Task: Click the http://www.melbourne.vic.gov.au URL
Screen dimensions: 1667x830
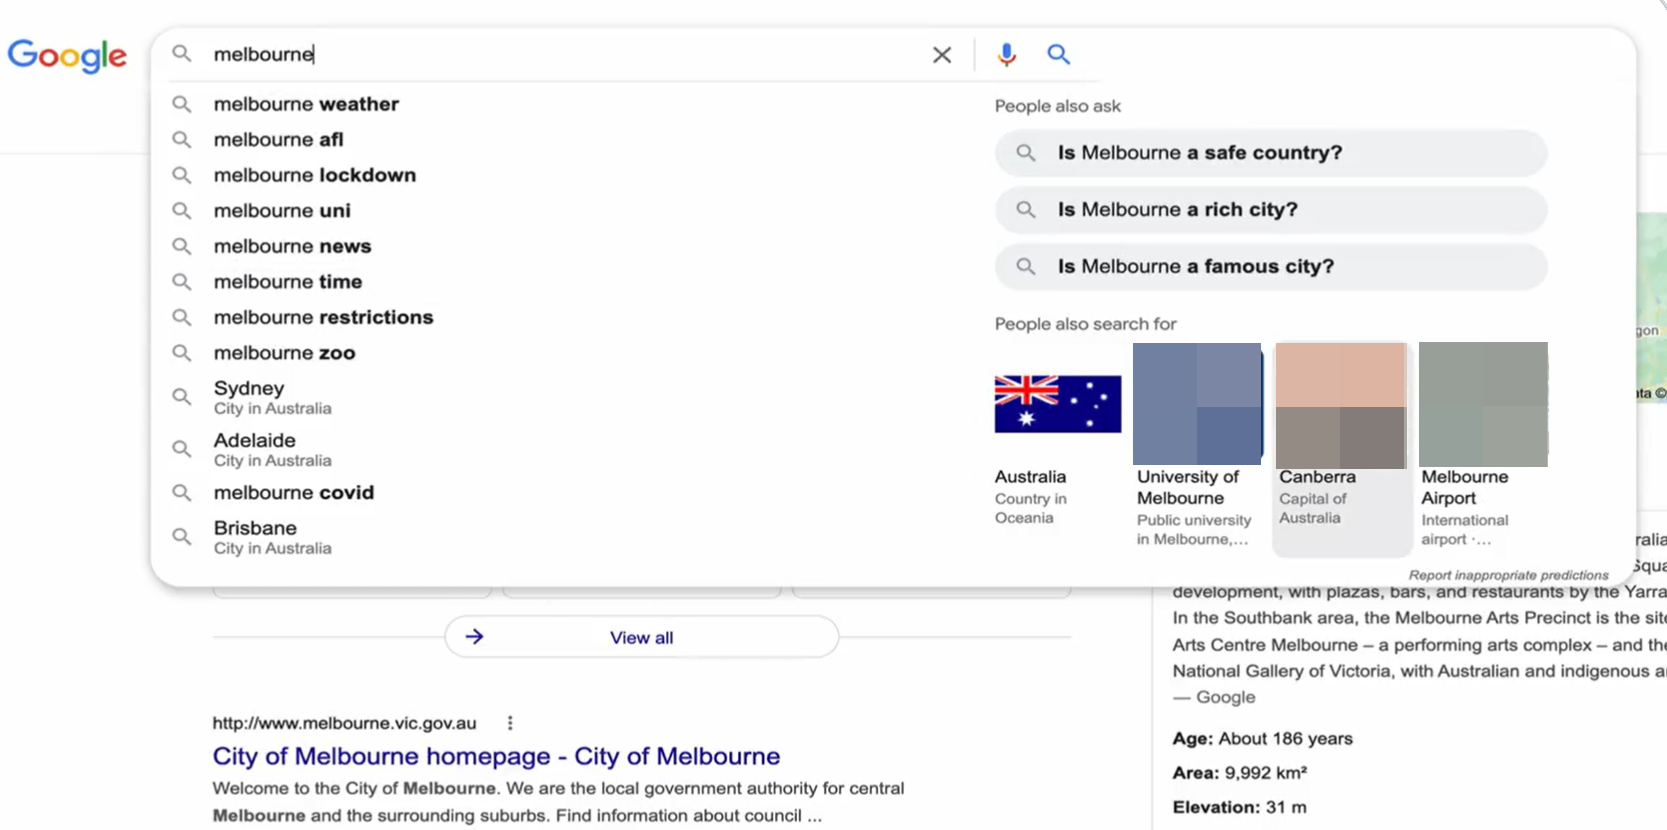Action: (x=344, y=723)
